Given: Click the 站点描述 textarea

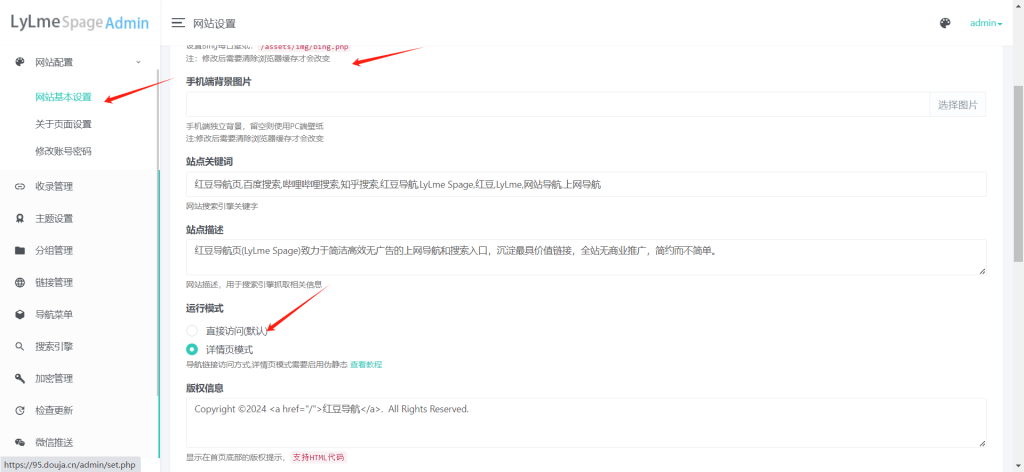Looking at the screenshot, I should pos(586,257).
